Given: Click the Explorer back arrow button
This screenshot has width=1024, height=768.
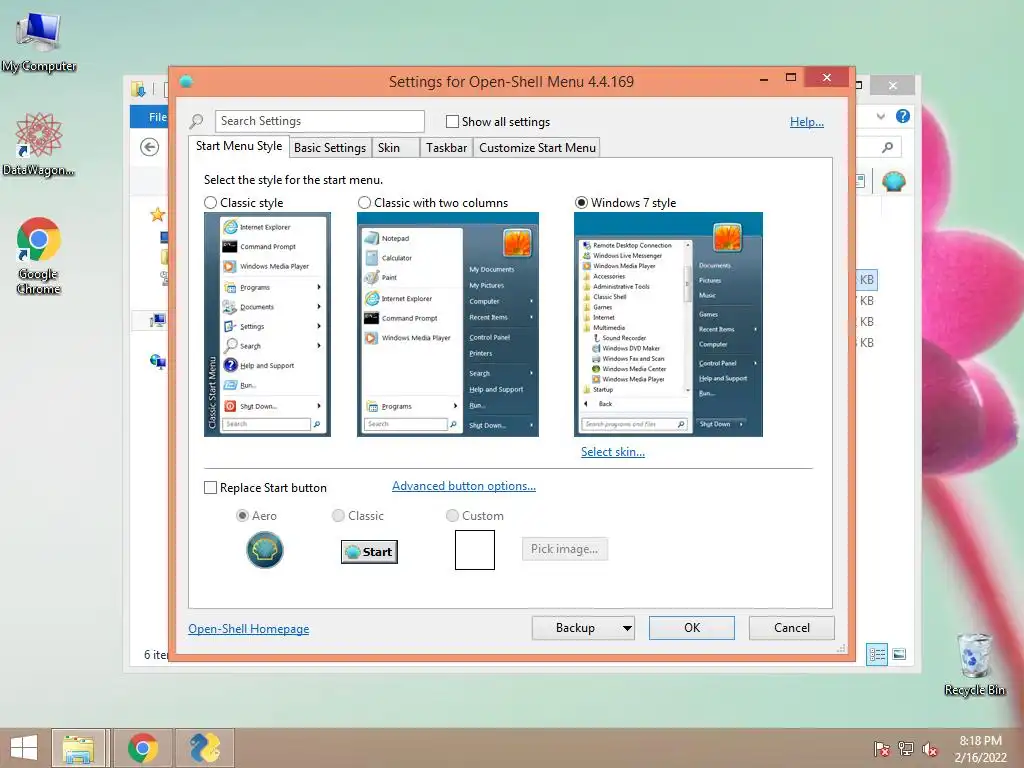Looking at the screenshot, I should [150, 147].
